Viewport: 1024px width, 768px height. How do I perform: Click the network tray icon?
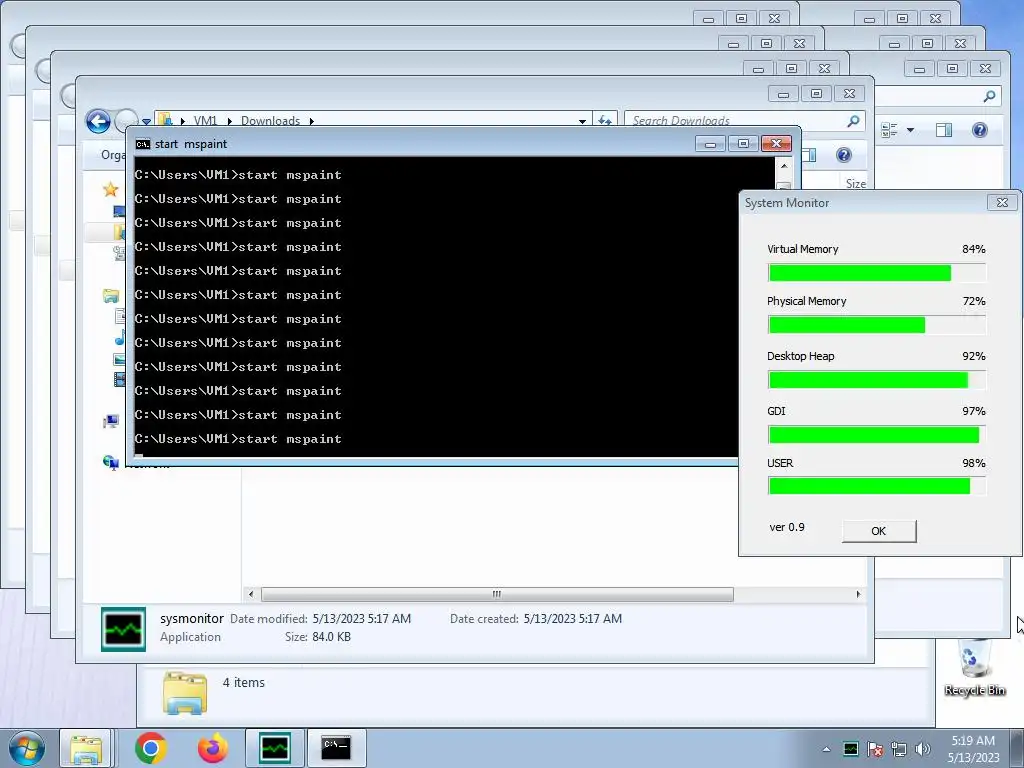[899, 749]
